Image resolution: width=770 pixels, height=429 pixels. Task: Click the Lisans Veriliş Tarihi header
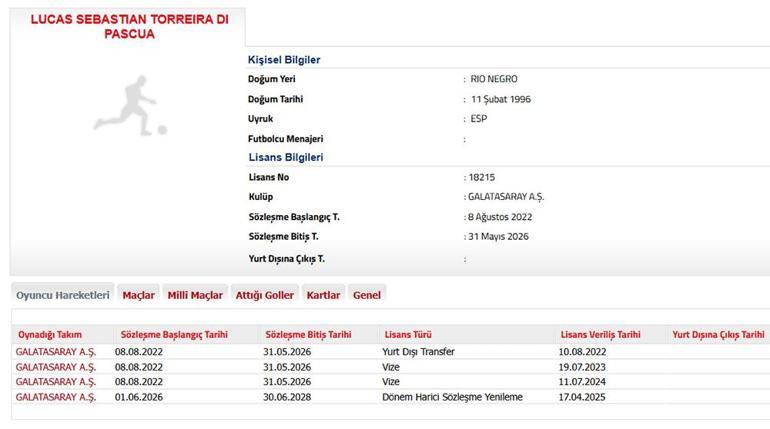(601, 335)
